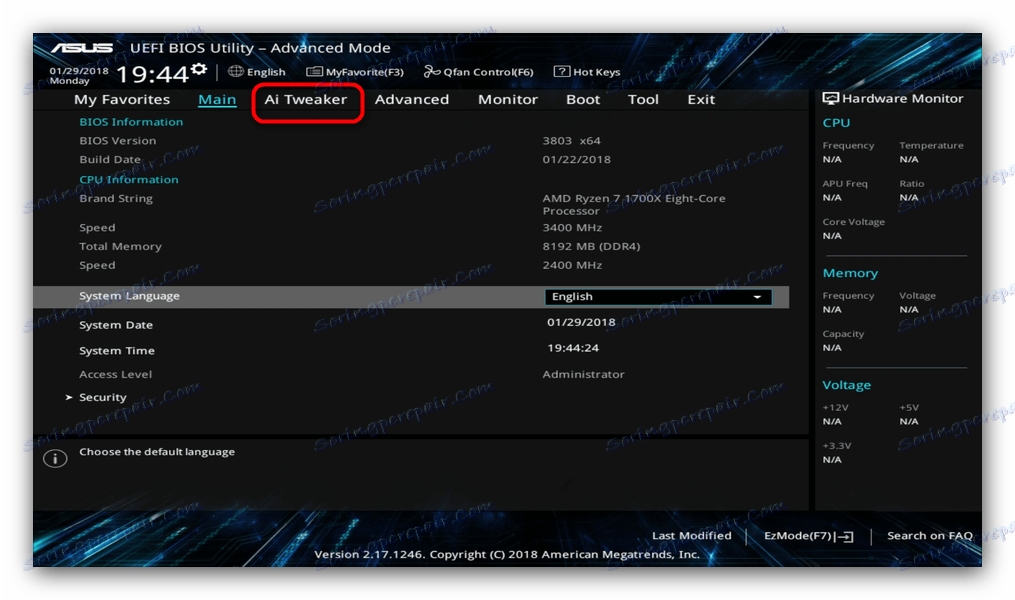Open Qfan Control(F6)
The image size is (1015, 600).
[x=478, y=72]
